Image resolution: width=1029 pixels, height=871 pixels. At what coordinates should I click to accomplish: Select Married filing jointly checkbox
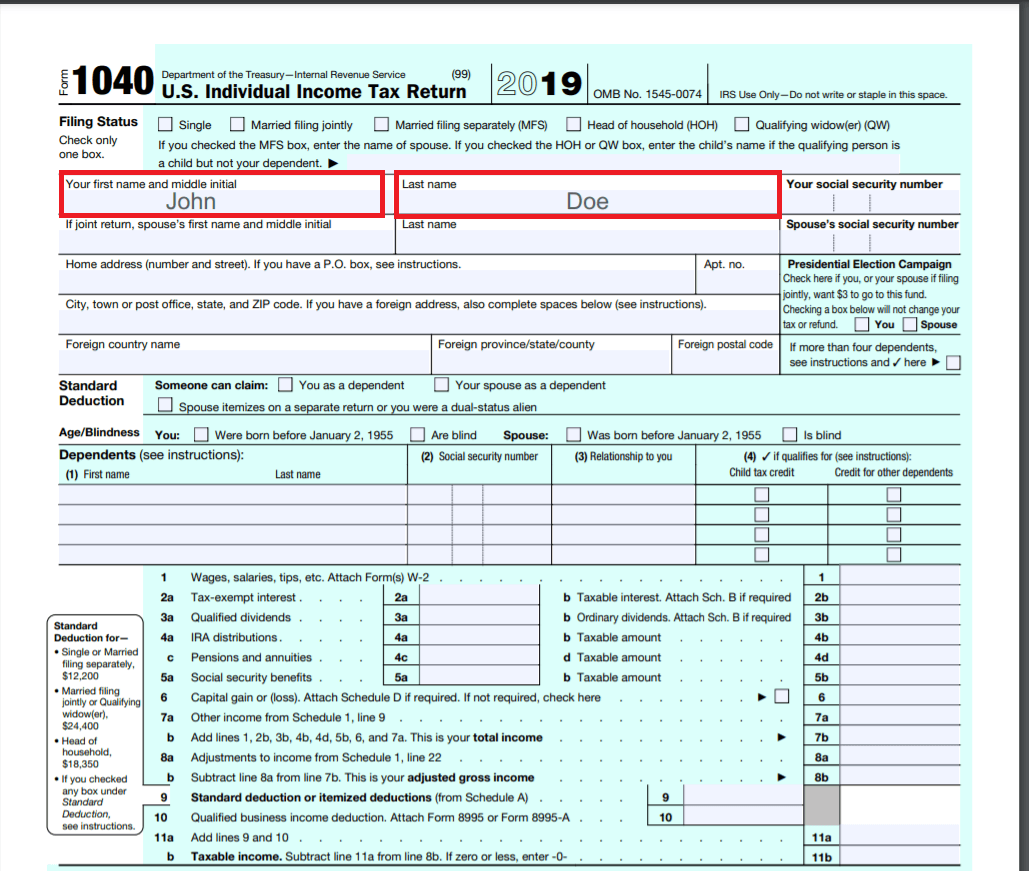pyautogui.click(x=237, y=125)
